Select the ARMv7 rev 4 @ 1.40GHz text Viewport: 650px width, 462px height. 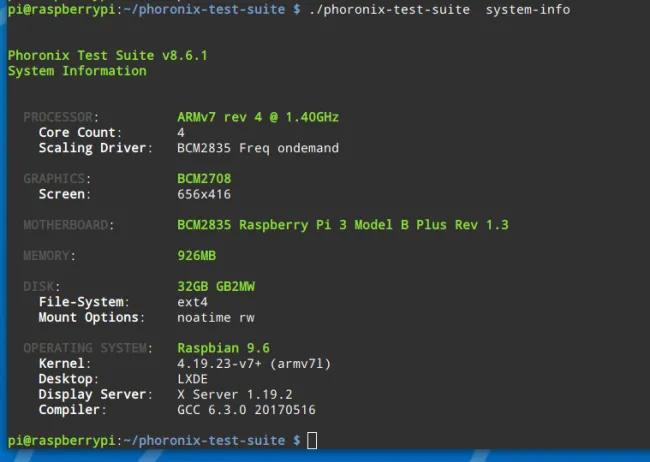pyautogui.click(x=257, y=117)
